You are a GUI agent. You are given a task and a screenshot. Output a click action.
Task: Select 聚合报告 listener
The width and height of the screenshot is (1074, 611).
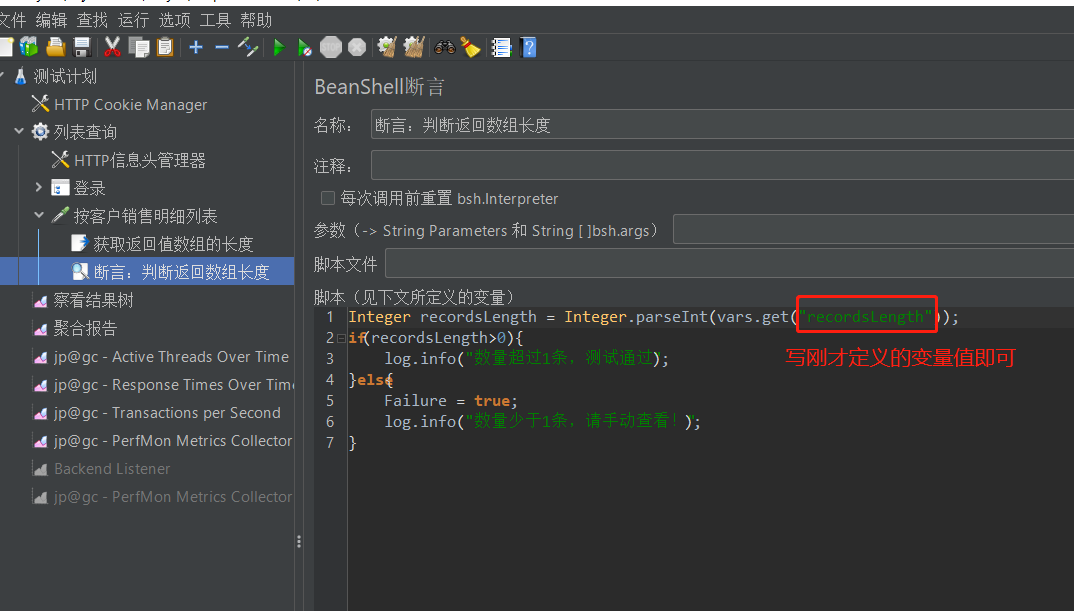[86, 328]
